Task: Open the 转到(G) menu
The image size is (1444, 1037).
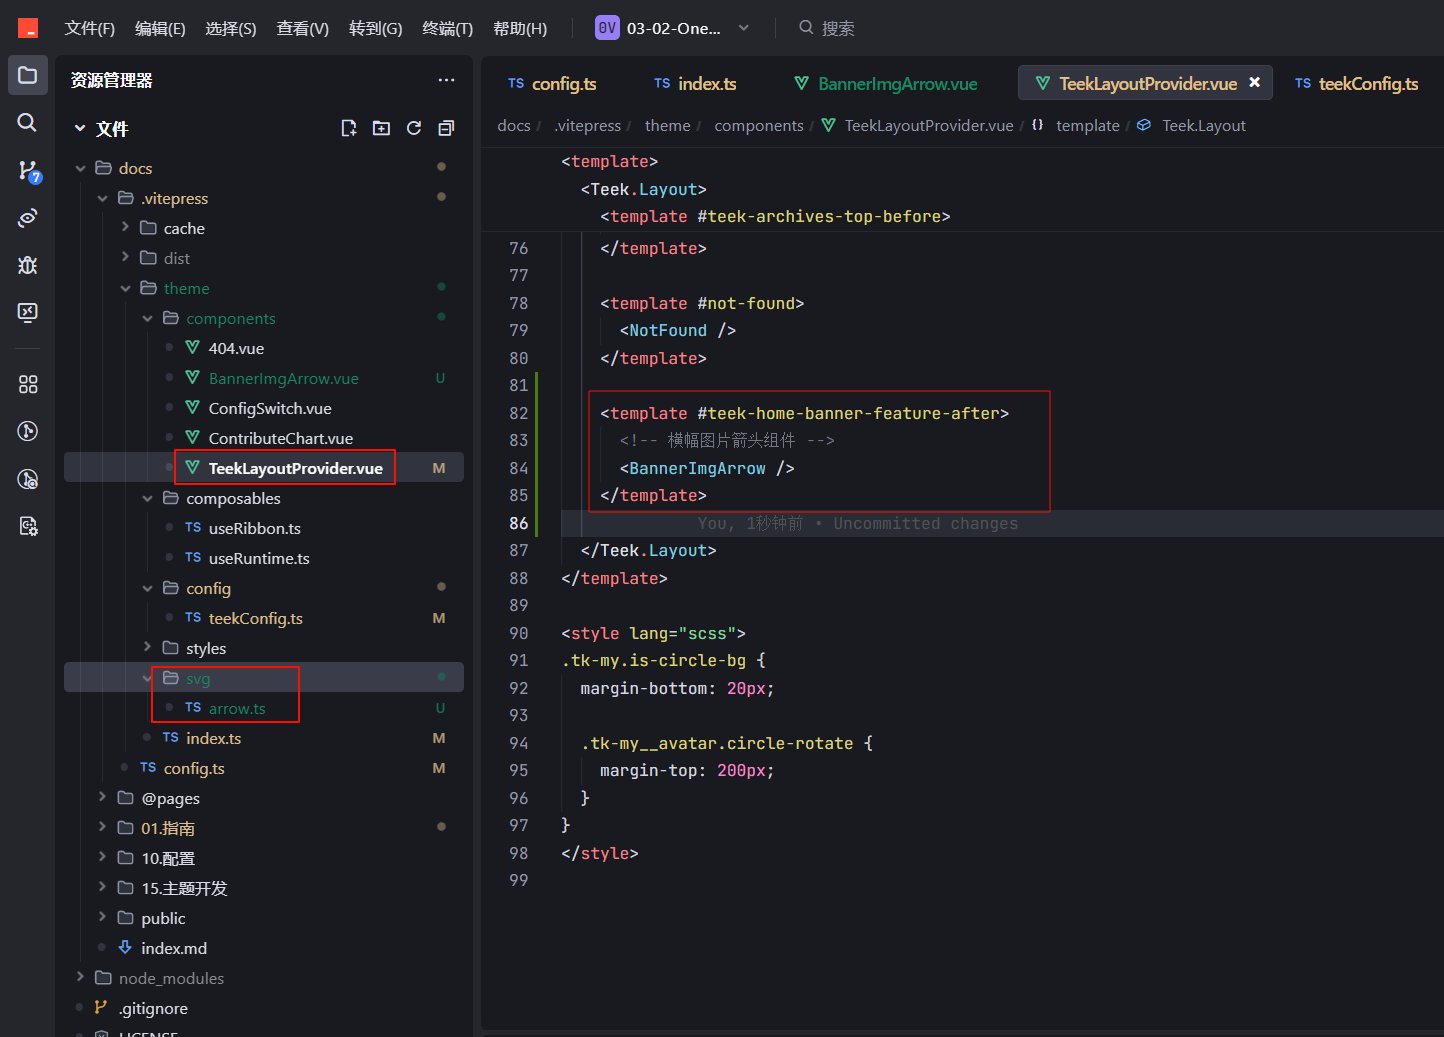Action: coord(375,28)
